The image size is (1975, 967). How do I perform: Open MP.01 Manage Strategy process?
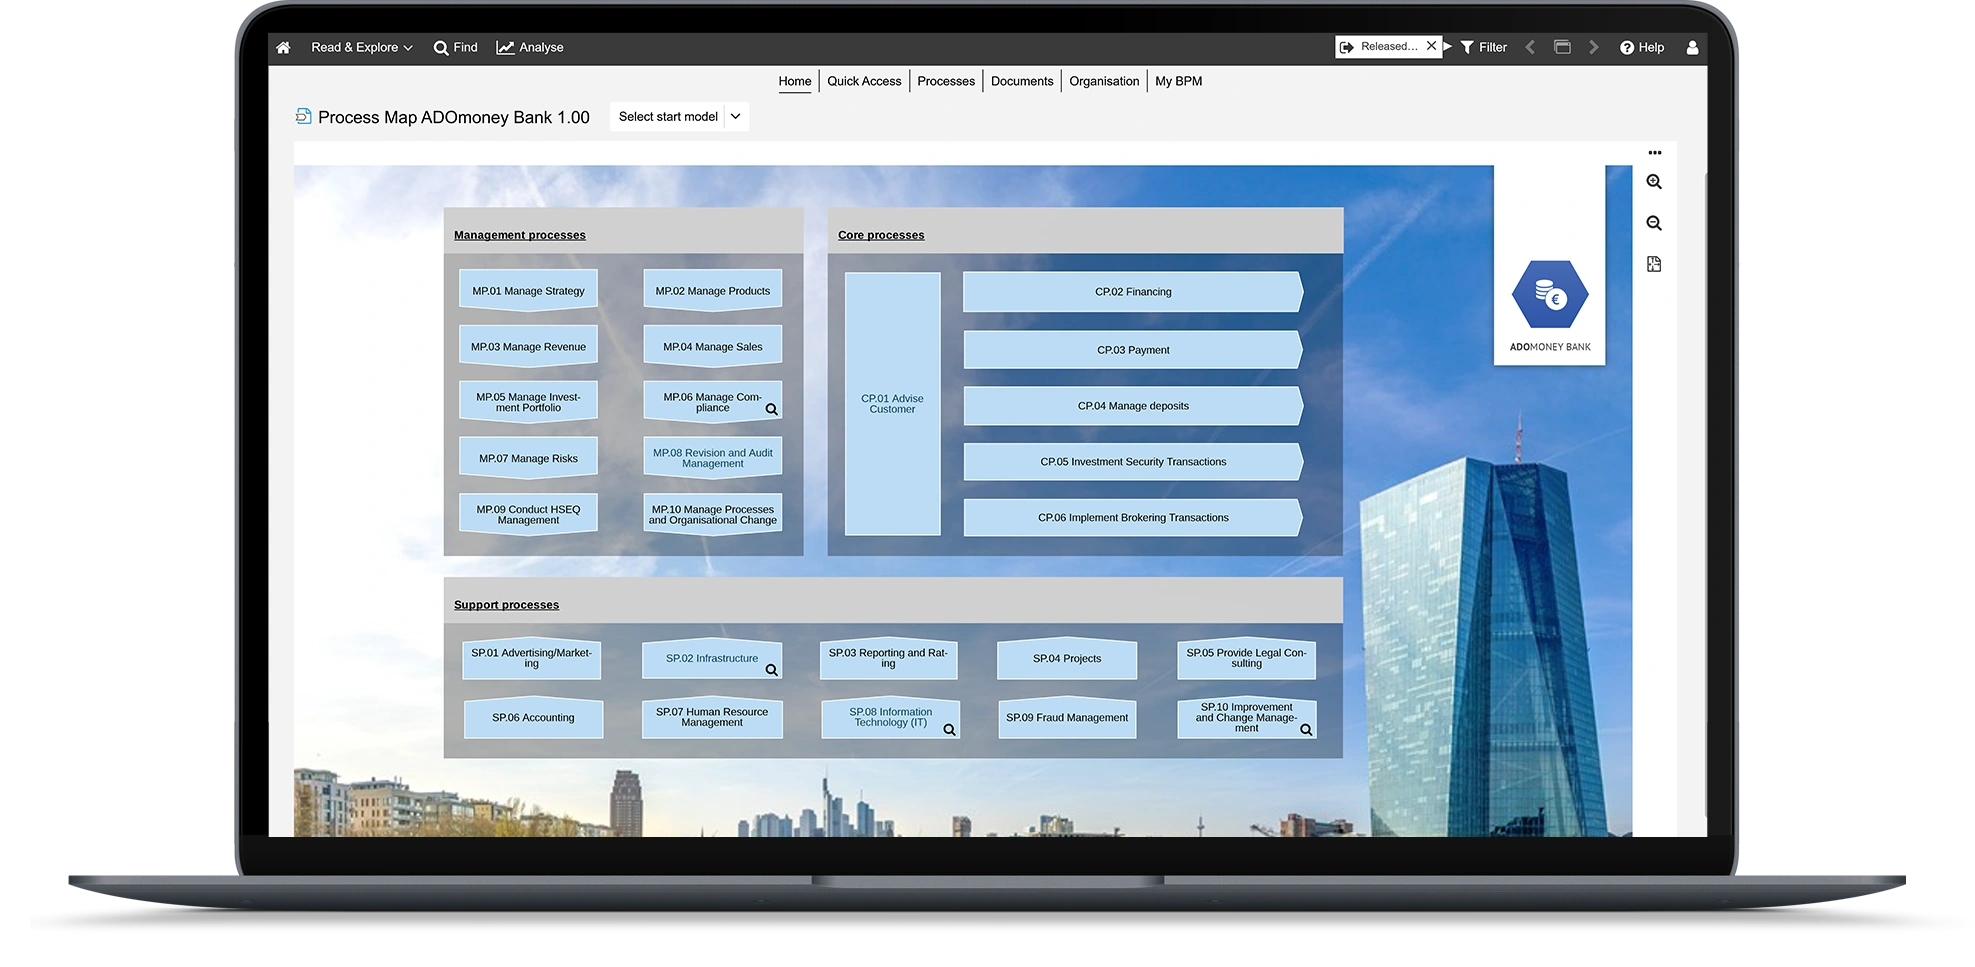click(528, 291)
